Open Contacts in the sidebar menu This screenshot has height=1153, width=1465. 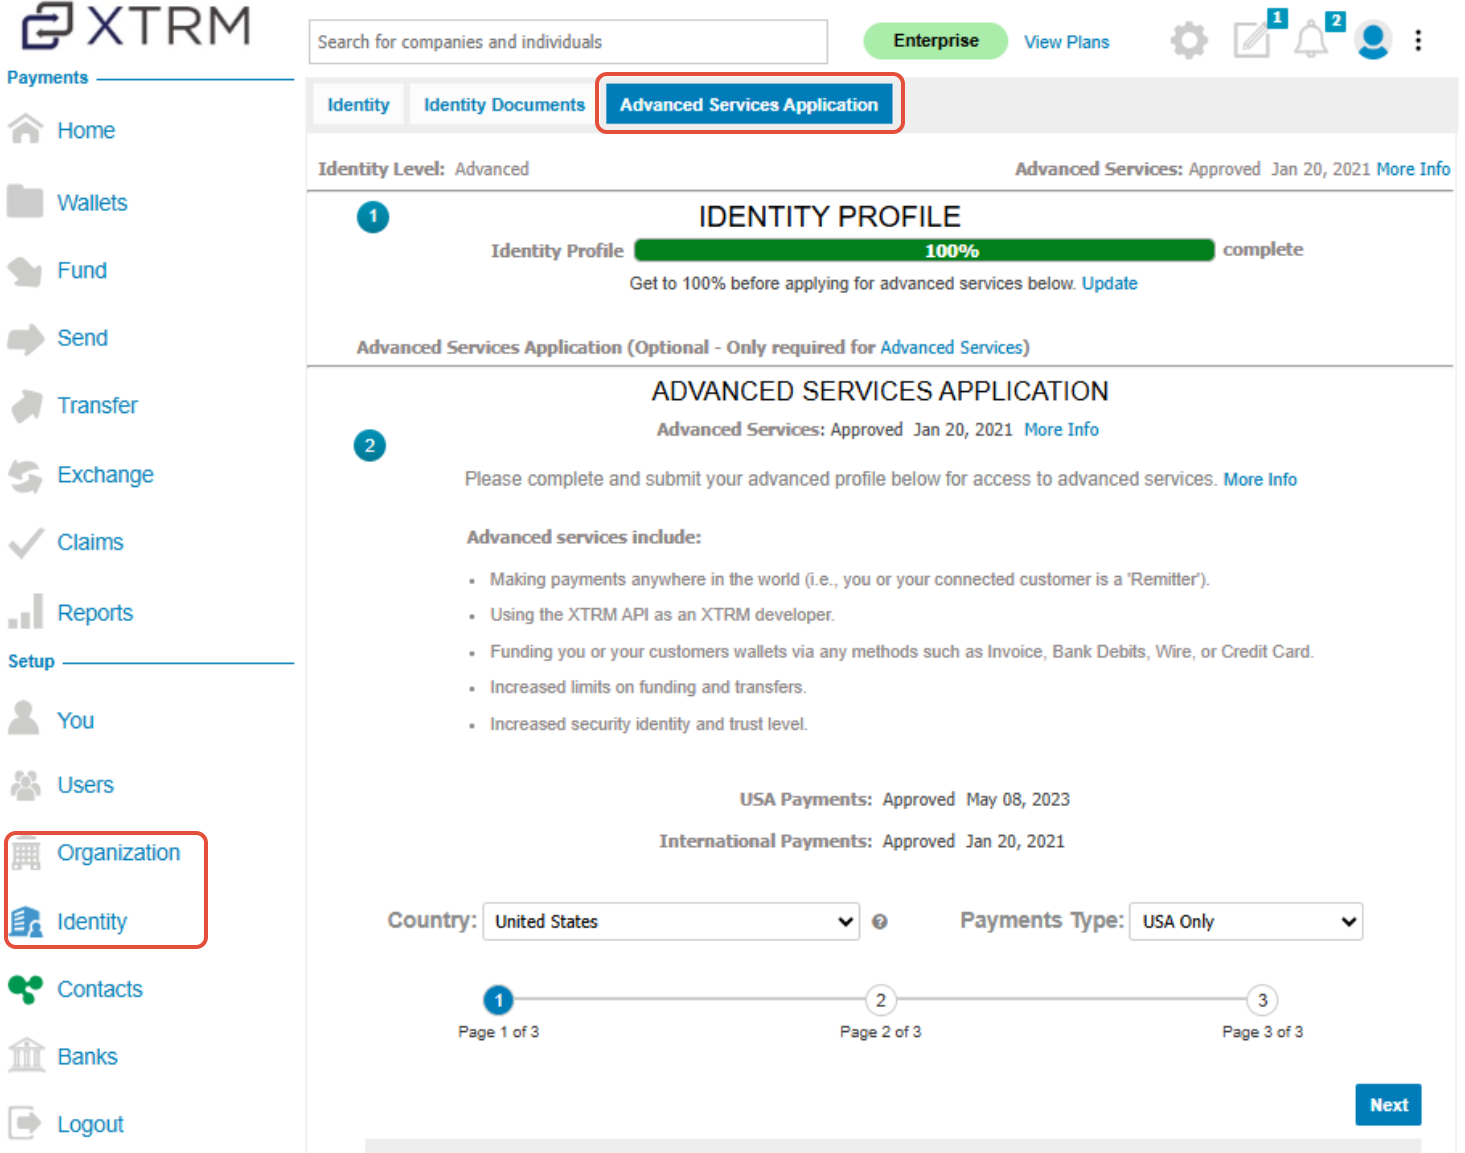coord(100,989)
